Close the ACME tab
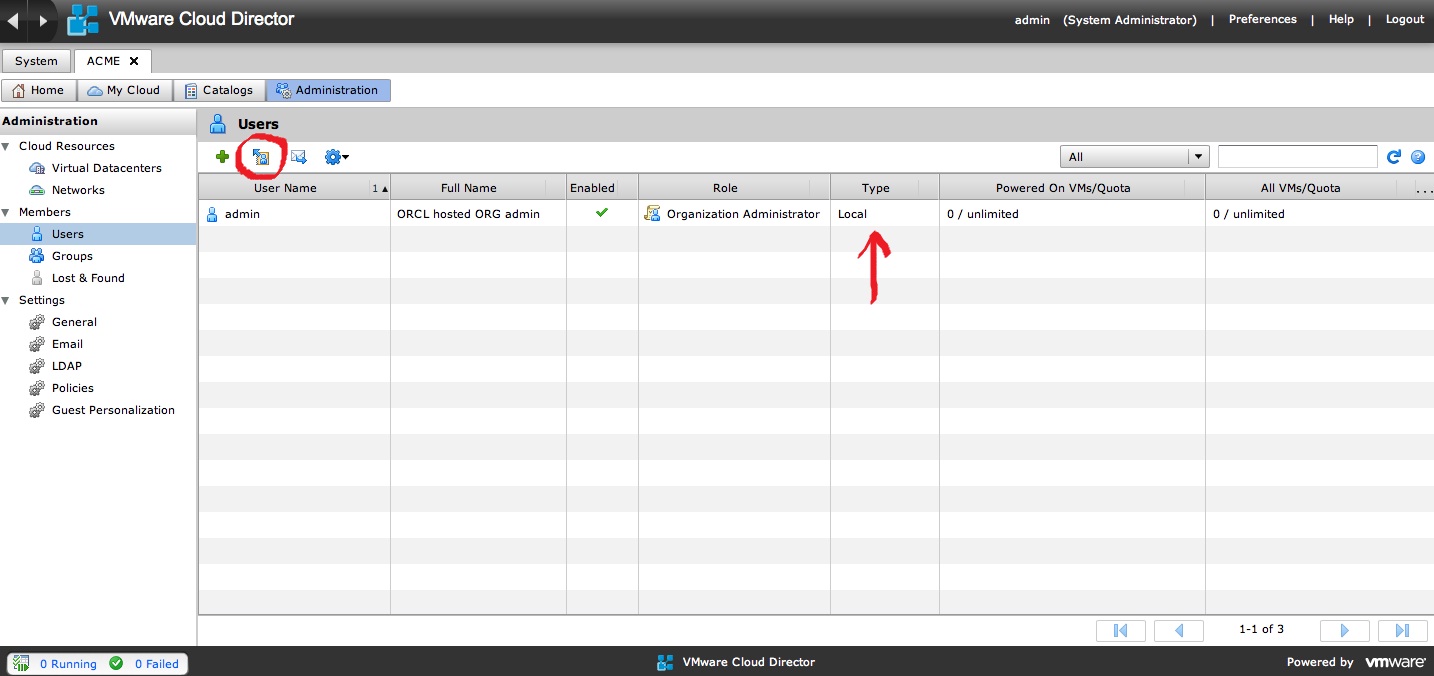1434x676 pixels. click(x=134, y=61)
